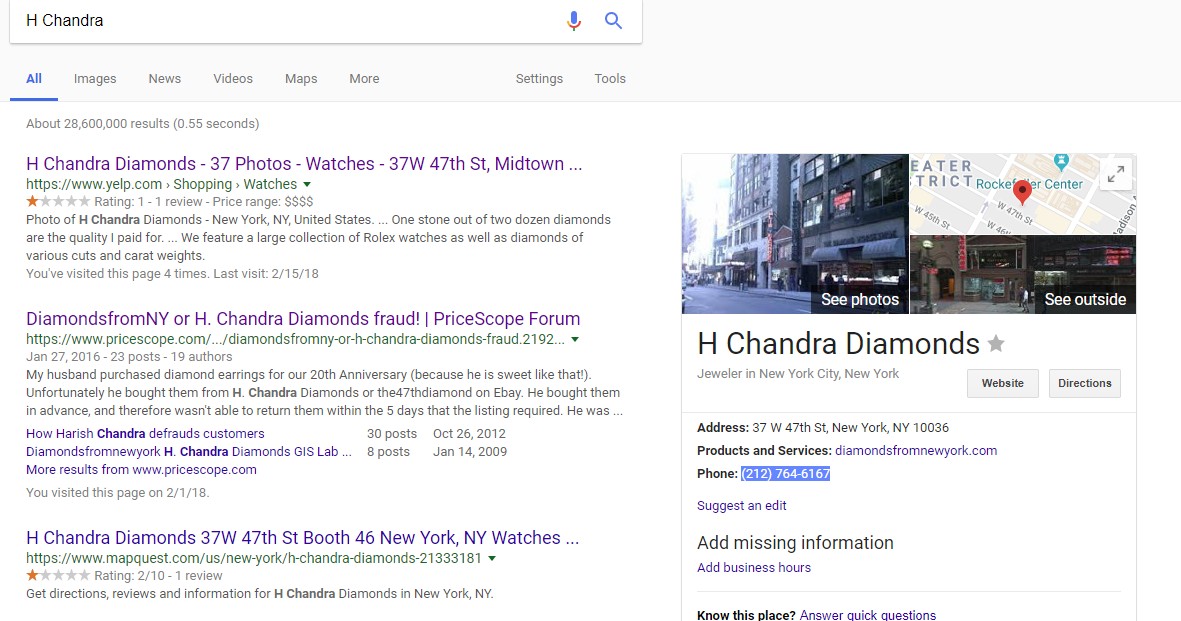Click the 'Rating: 2/10 - 1 review' text
The image size is (1181, 621).
(158, 576)
